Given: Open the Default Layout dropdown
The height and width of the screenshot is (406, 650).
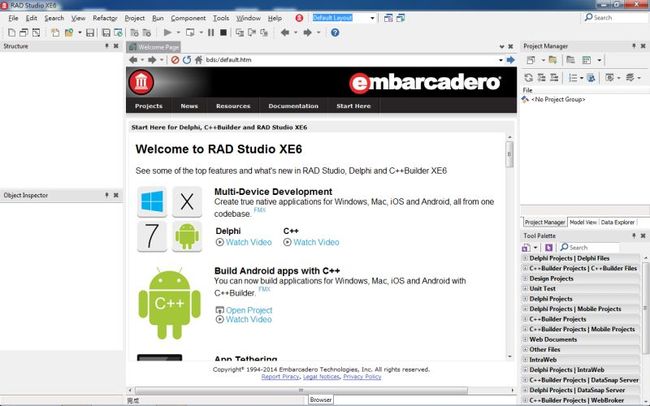Looking at the screenshot, I should tap(372, 18).
